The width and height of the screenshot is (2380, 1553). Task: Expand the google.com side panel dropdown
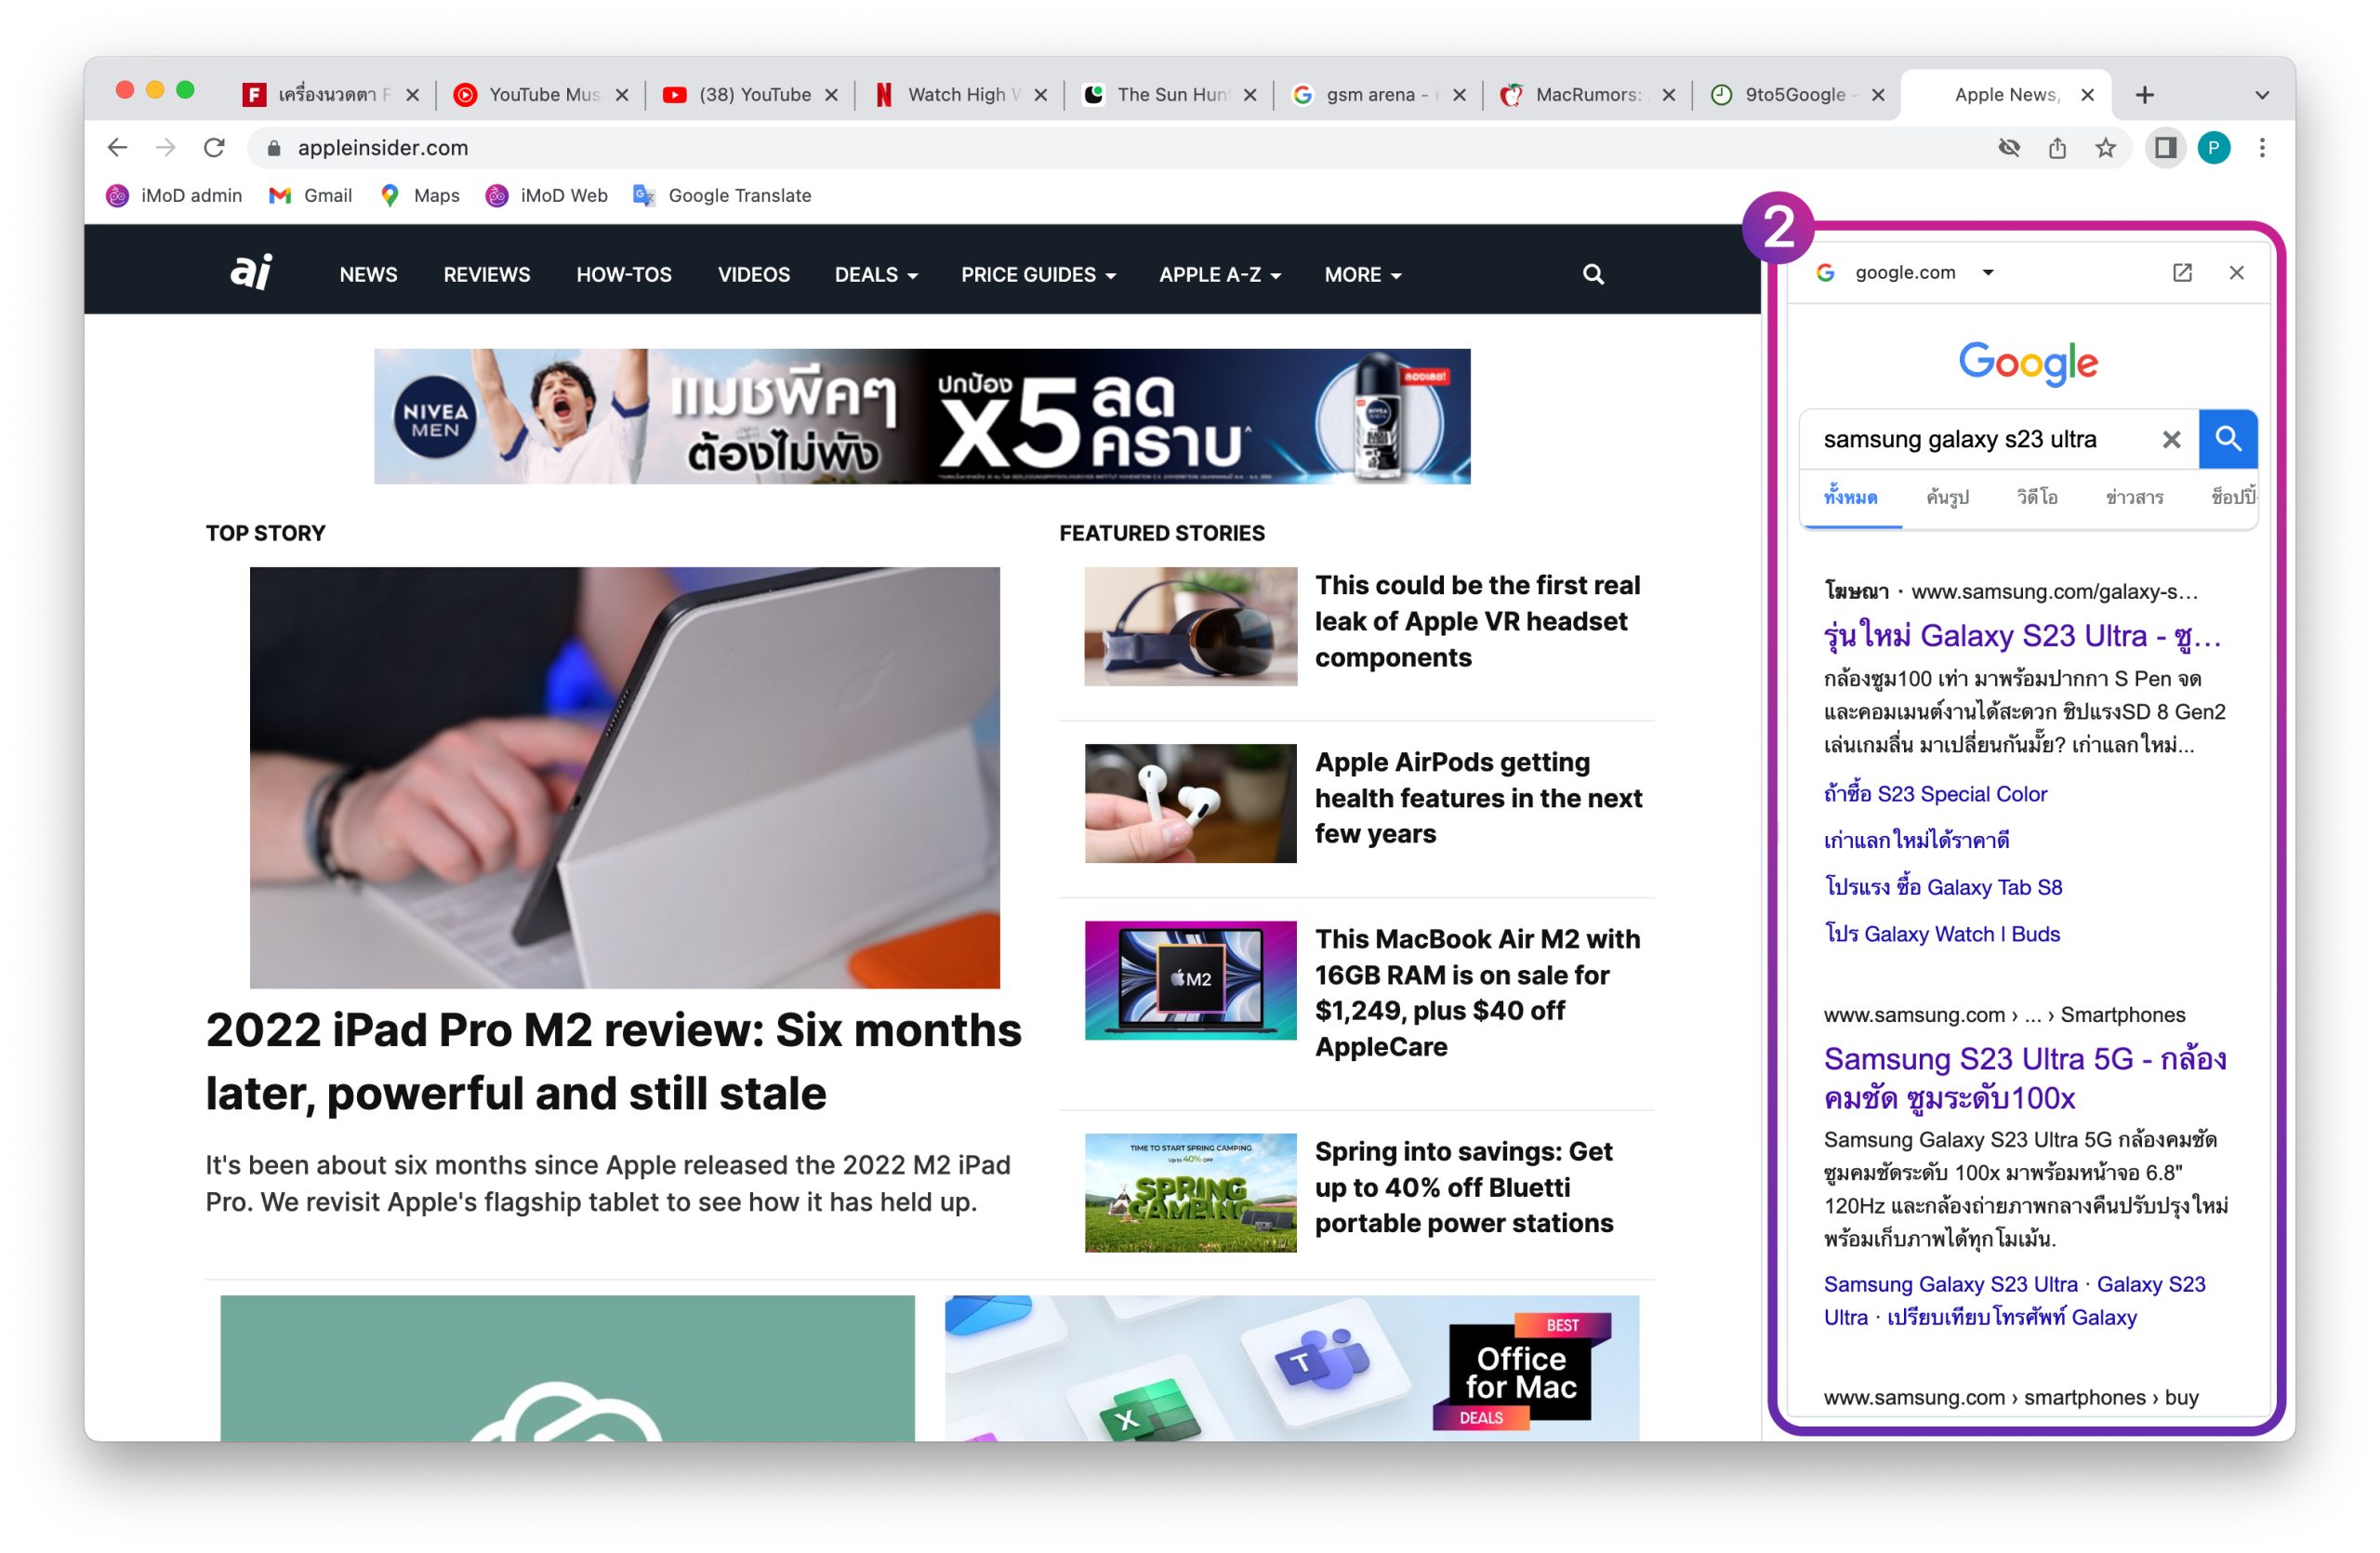1988,272
